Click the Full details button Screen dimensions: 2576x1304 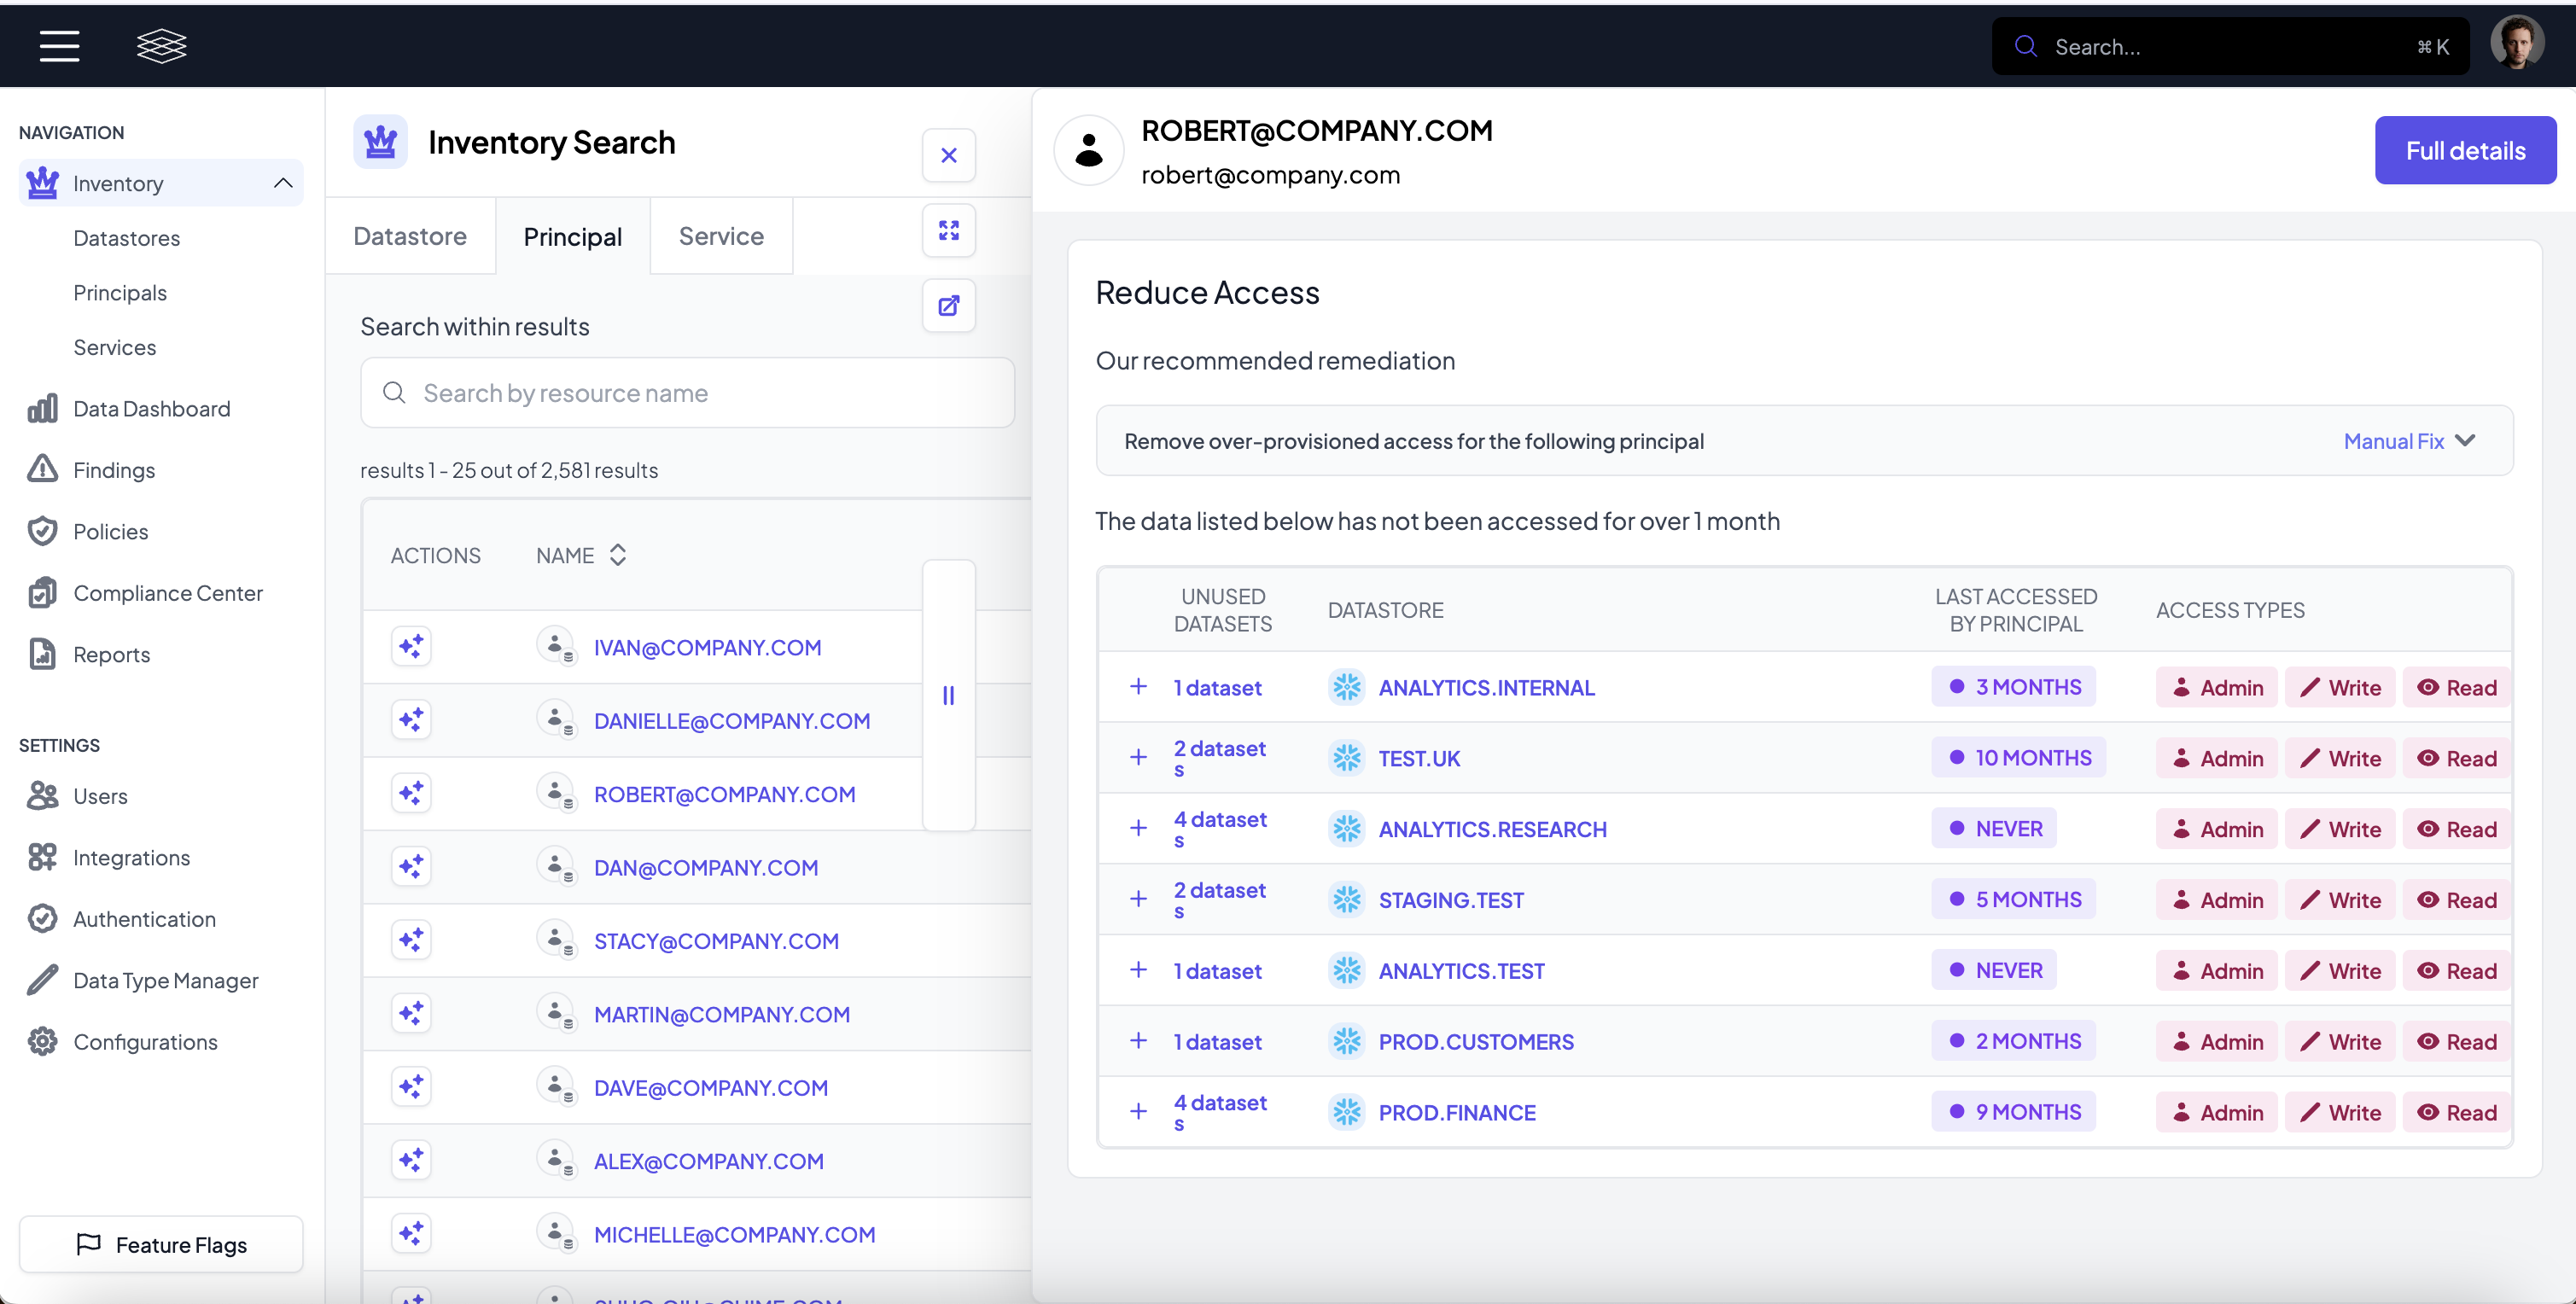(x=2465, y=150)
